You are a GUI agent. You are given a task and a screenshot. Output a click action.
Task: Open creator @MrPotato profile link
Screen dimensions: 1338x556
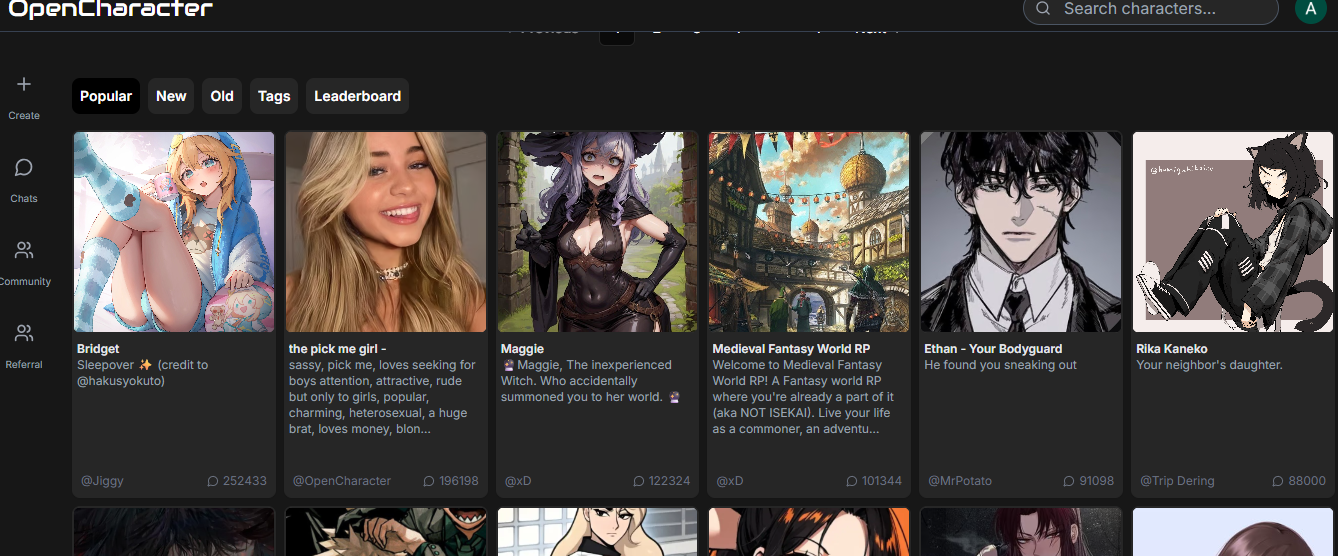coord(960,481)
